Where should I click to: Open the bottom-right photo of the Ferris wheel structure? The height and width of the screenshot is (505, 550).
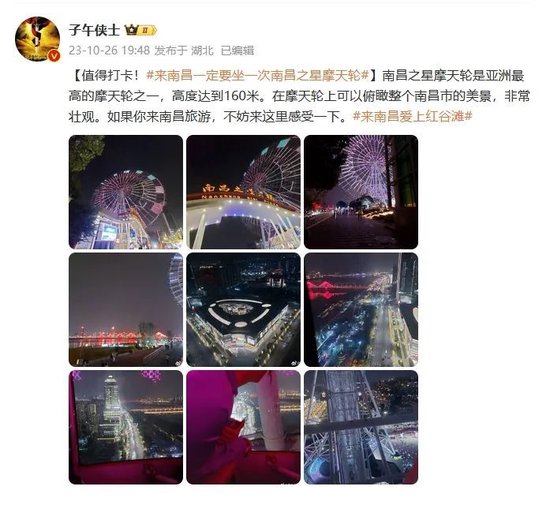click(361, 427)
